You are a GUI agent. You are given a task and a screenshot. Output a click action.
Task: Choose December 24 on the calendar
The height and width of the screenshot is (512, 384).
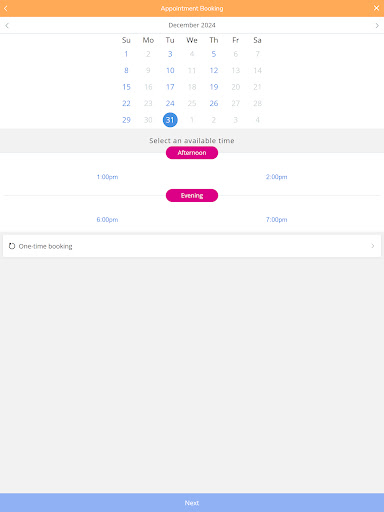click(x=170, y=103)
